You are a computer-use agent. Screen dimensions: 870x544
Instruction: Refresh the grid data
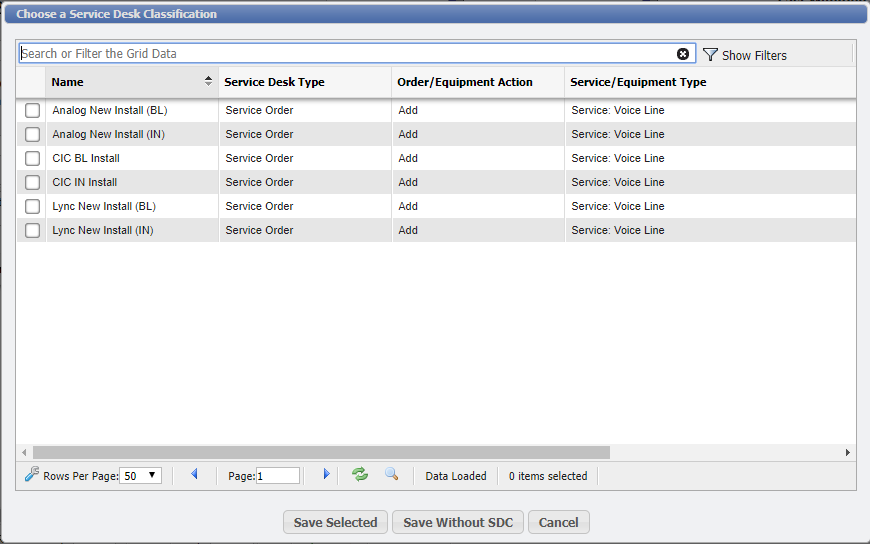(360, 475)
